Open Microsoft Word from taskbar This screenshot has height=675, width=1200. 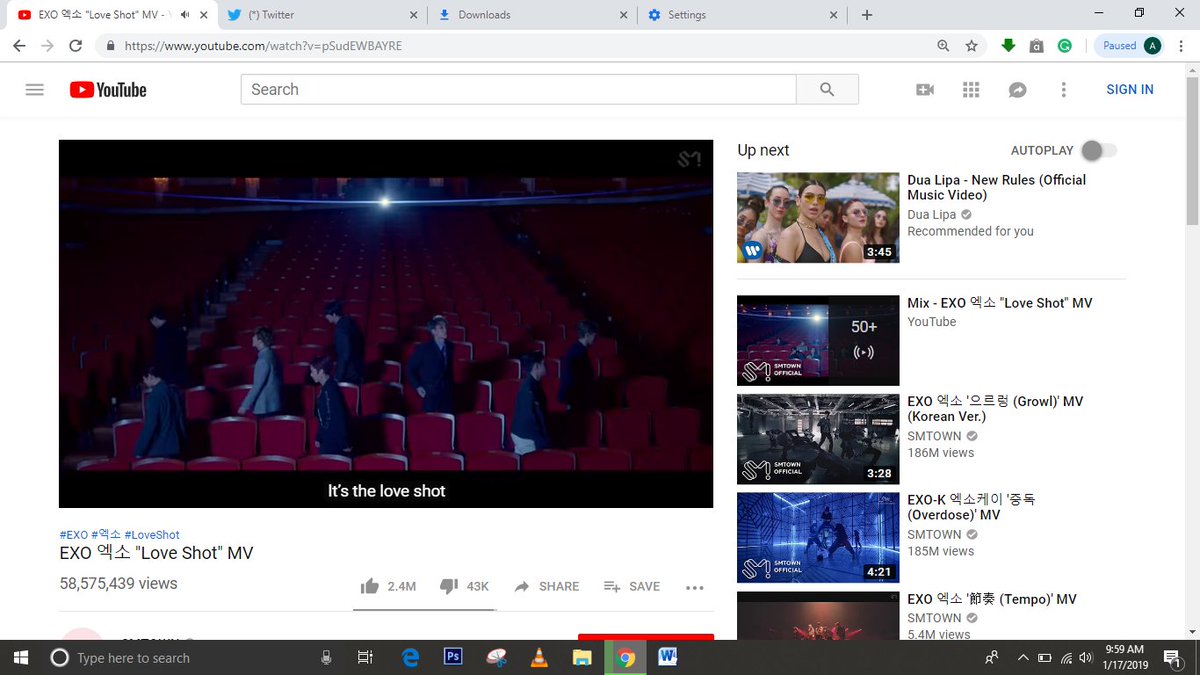click(668, 657)
